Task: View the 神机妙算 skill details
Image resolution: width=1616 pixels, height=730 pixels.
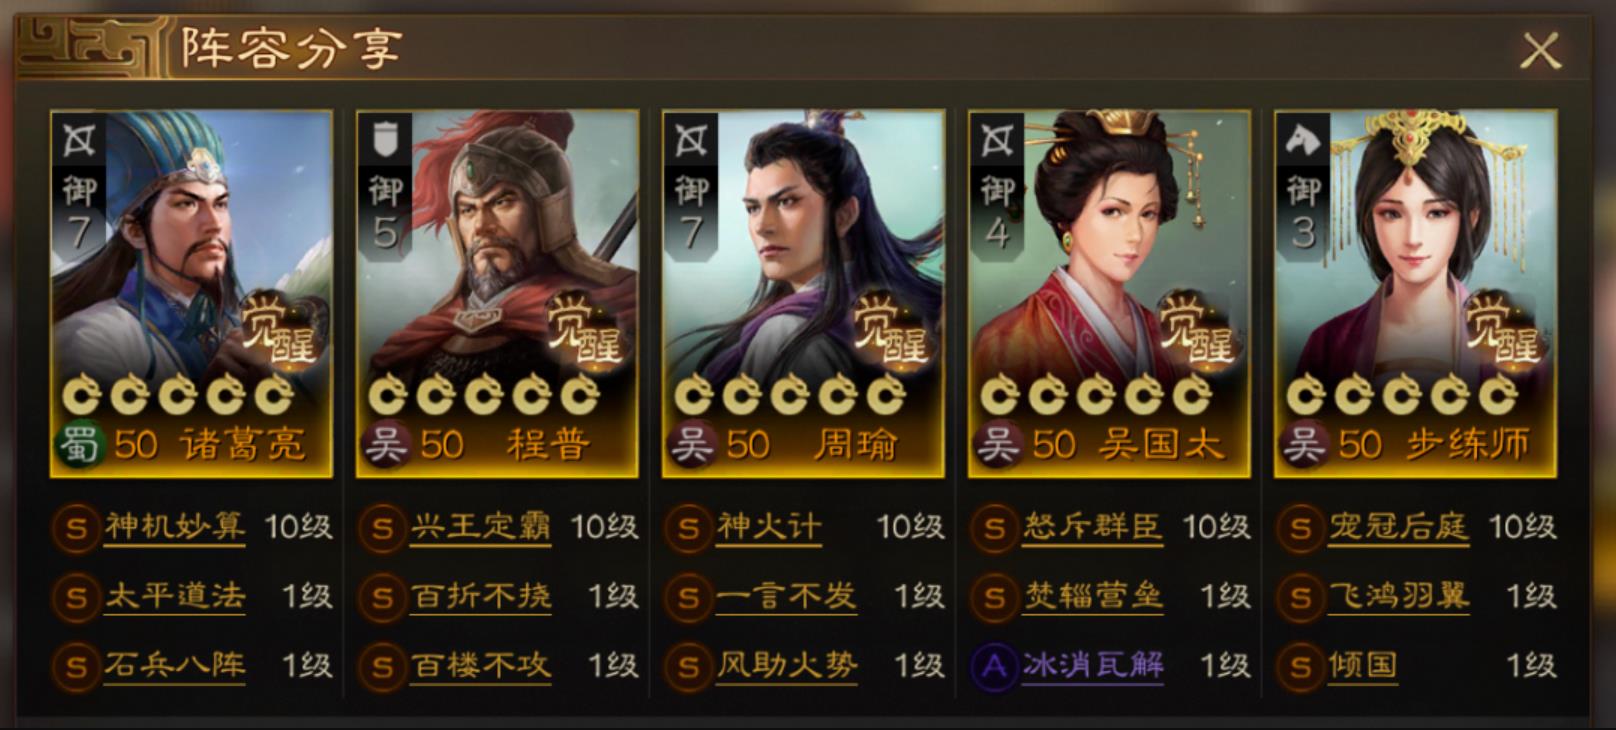Action: pyautogui.click(x=174, y=527)
